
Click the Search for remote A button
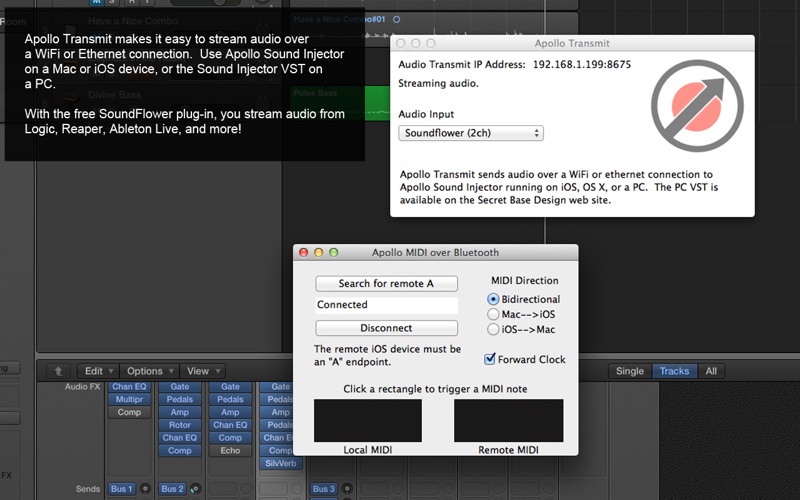(x=386, y=284)
